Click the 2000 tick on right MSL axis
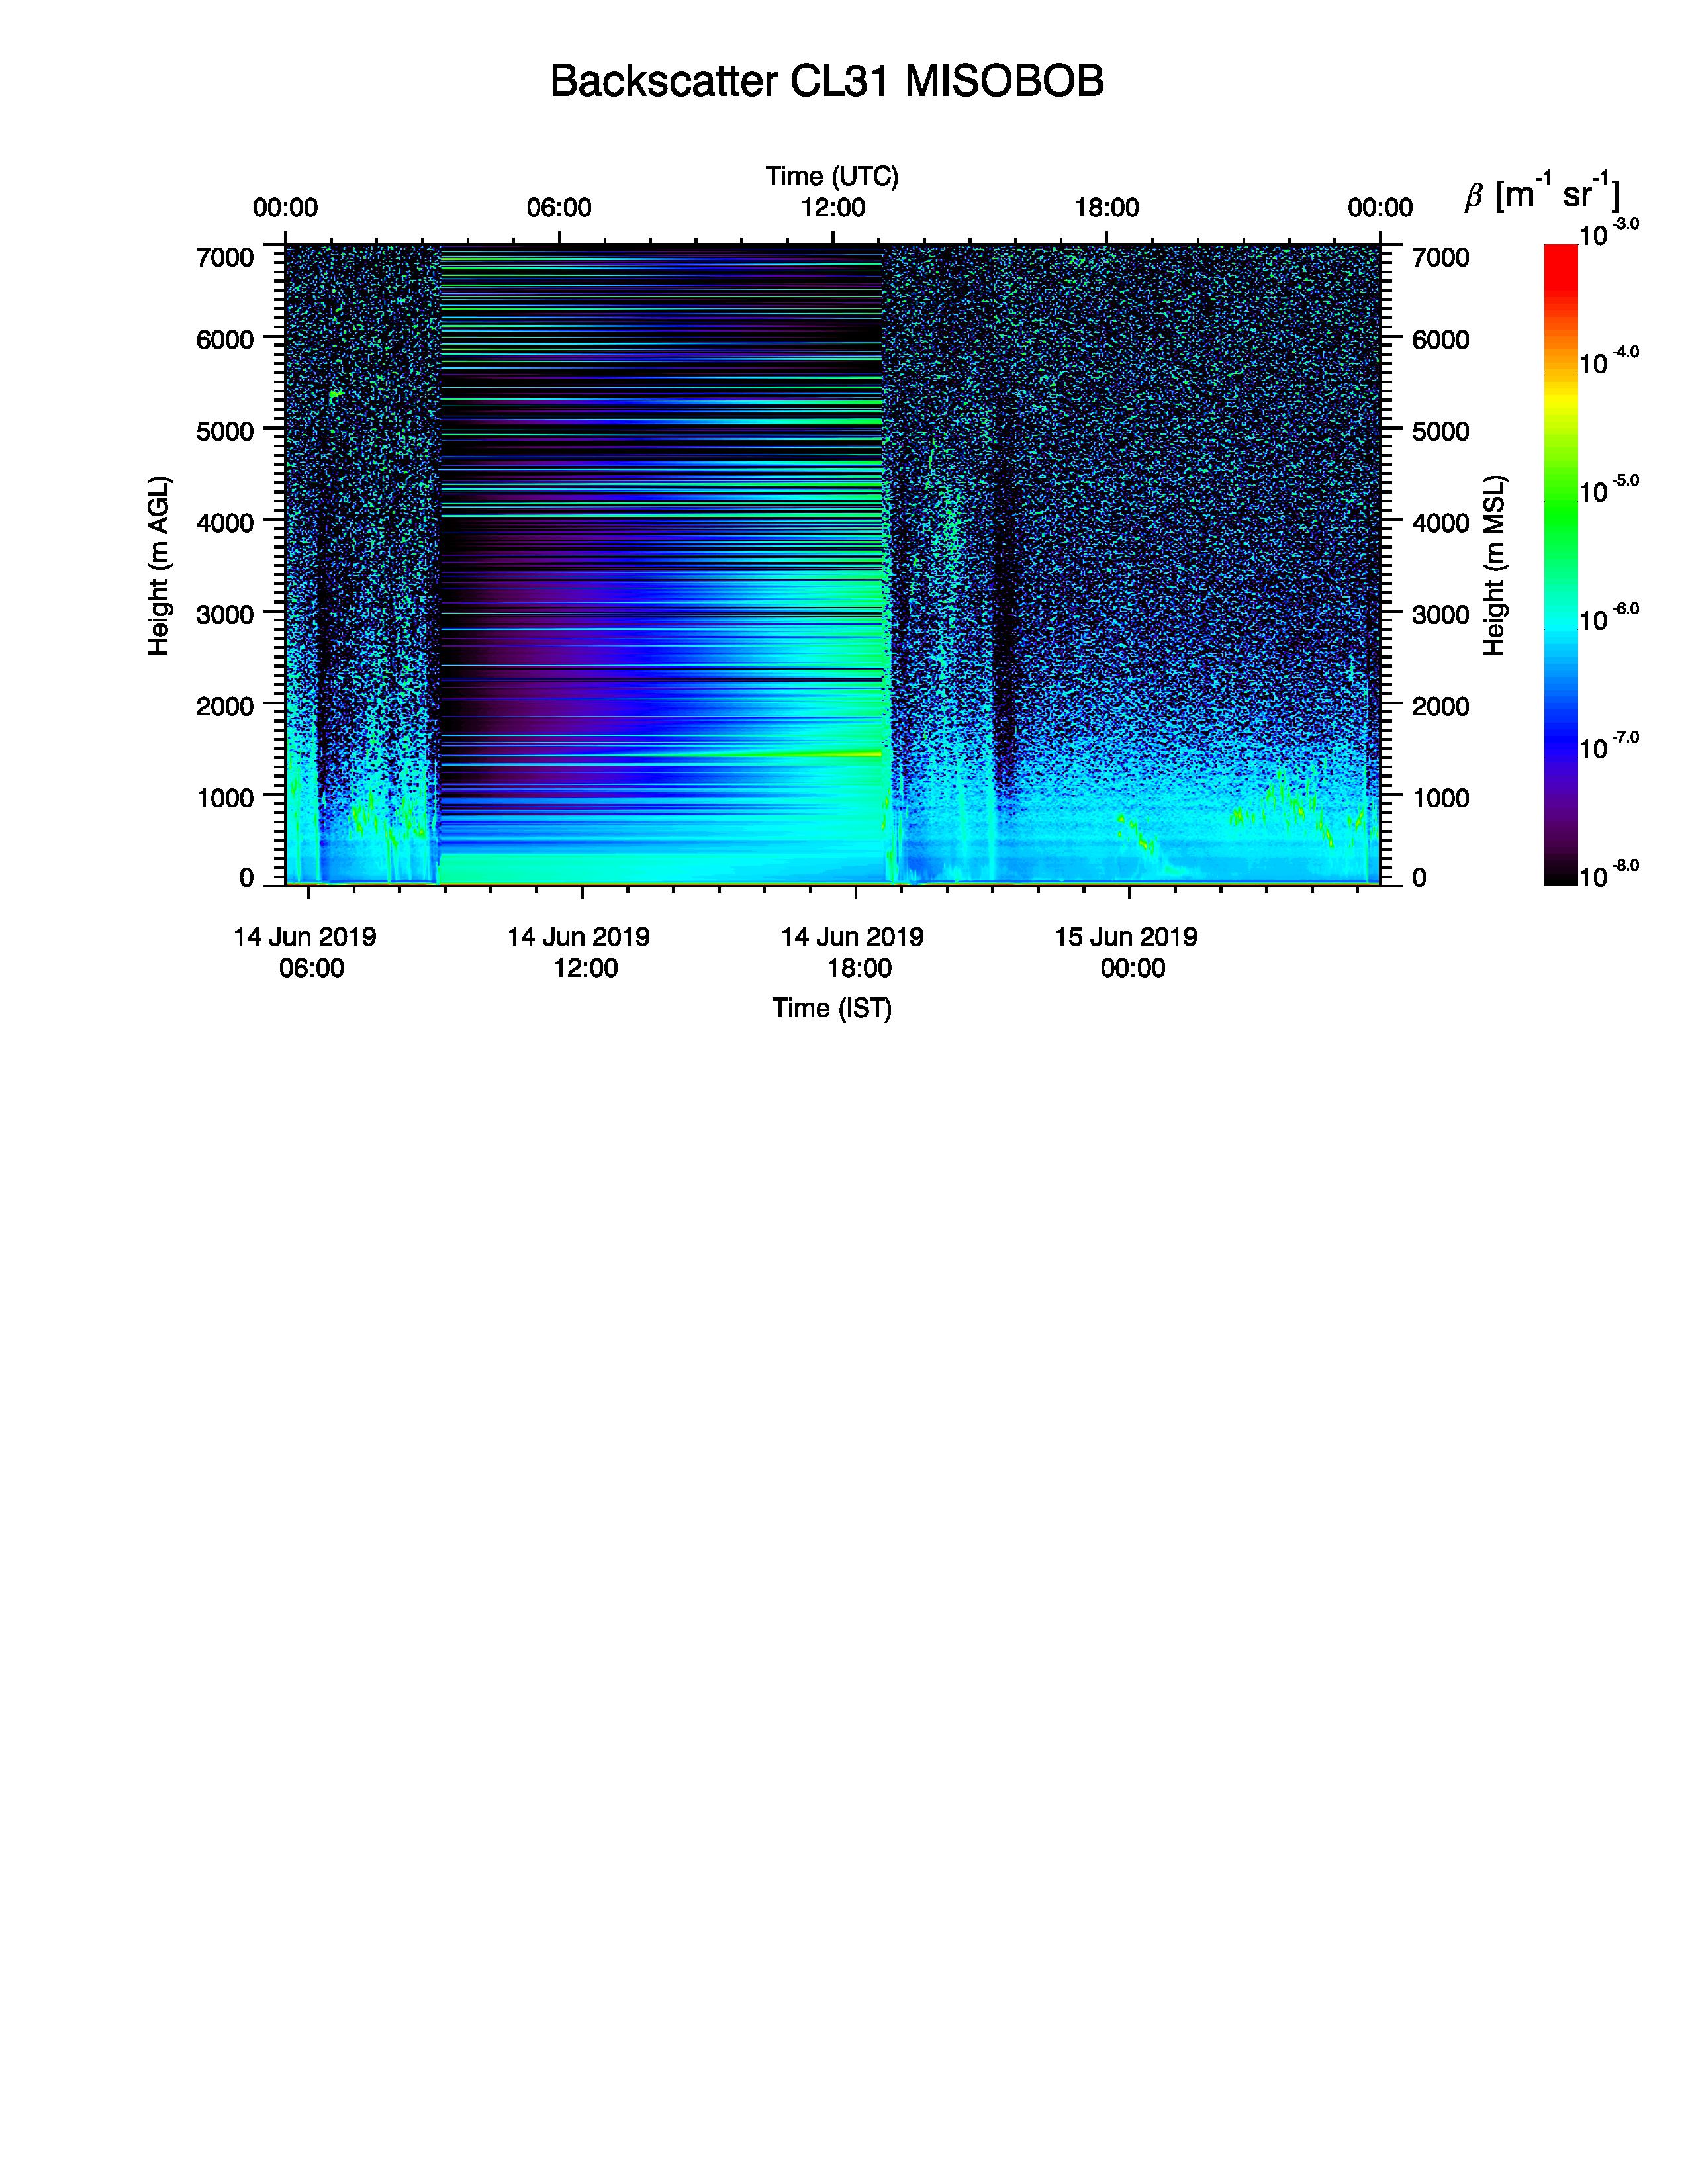1688x2184 pixels. [x=1441, y=706]
